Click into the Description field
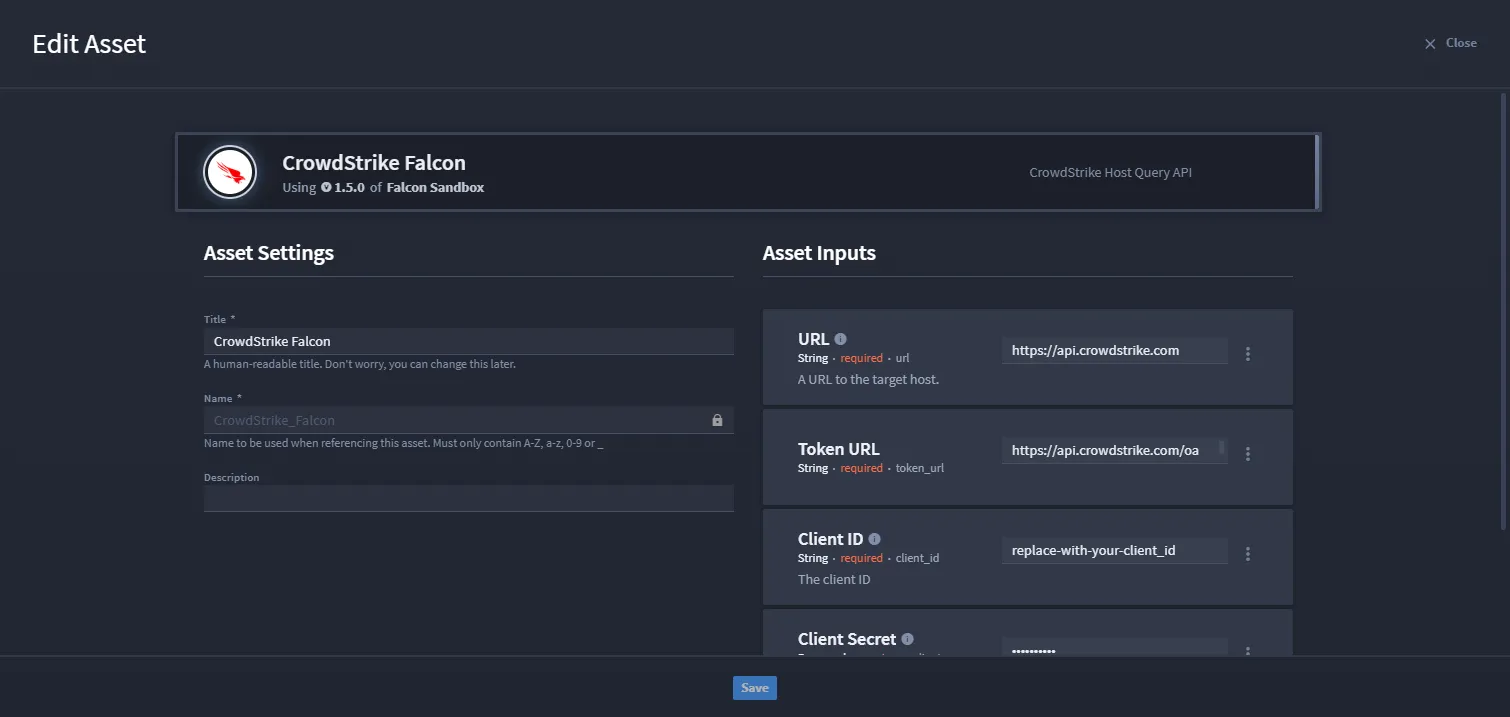 click(x=469, y=498)
